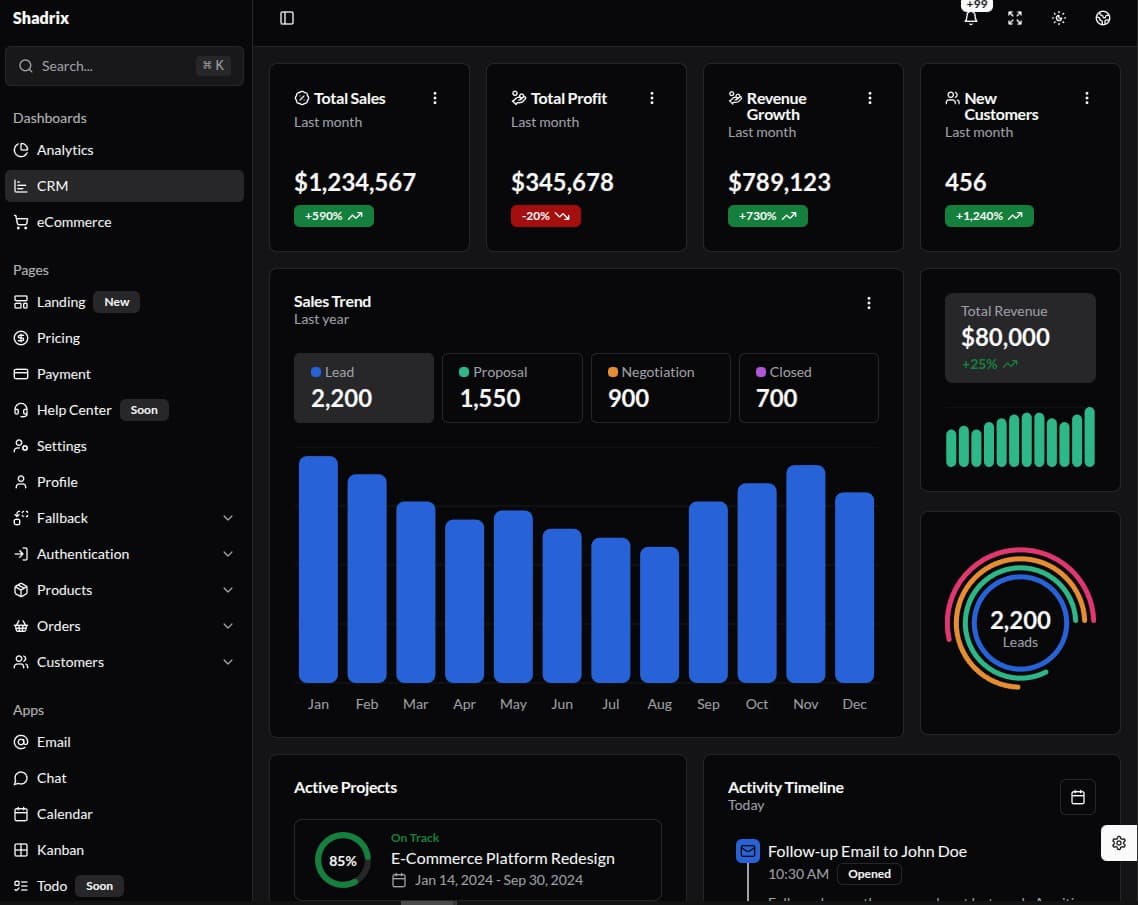The image size is (1138, 905).
Task: Click the Chat bubble icon
Action: (21, 778)
